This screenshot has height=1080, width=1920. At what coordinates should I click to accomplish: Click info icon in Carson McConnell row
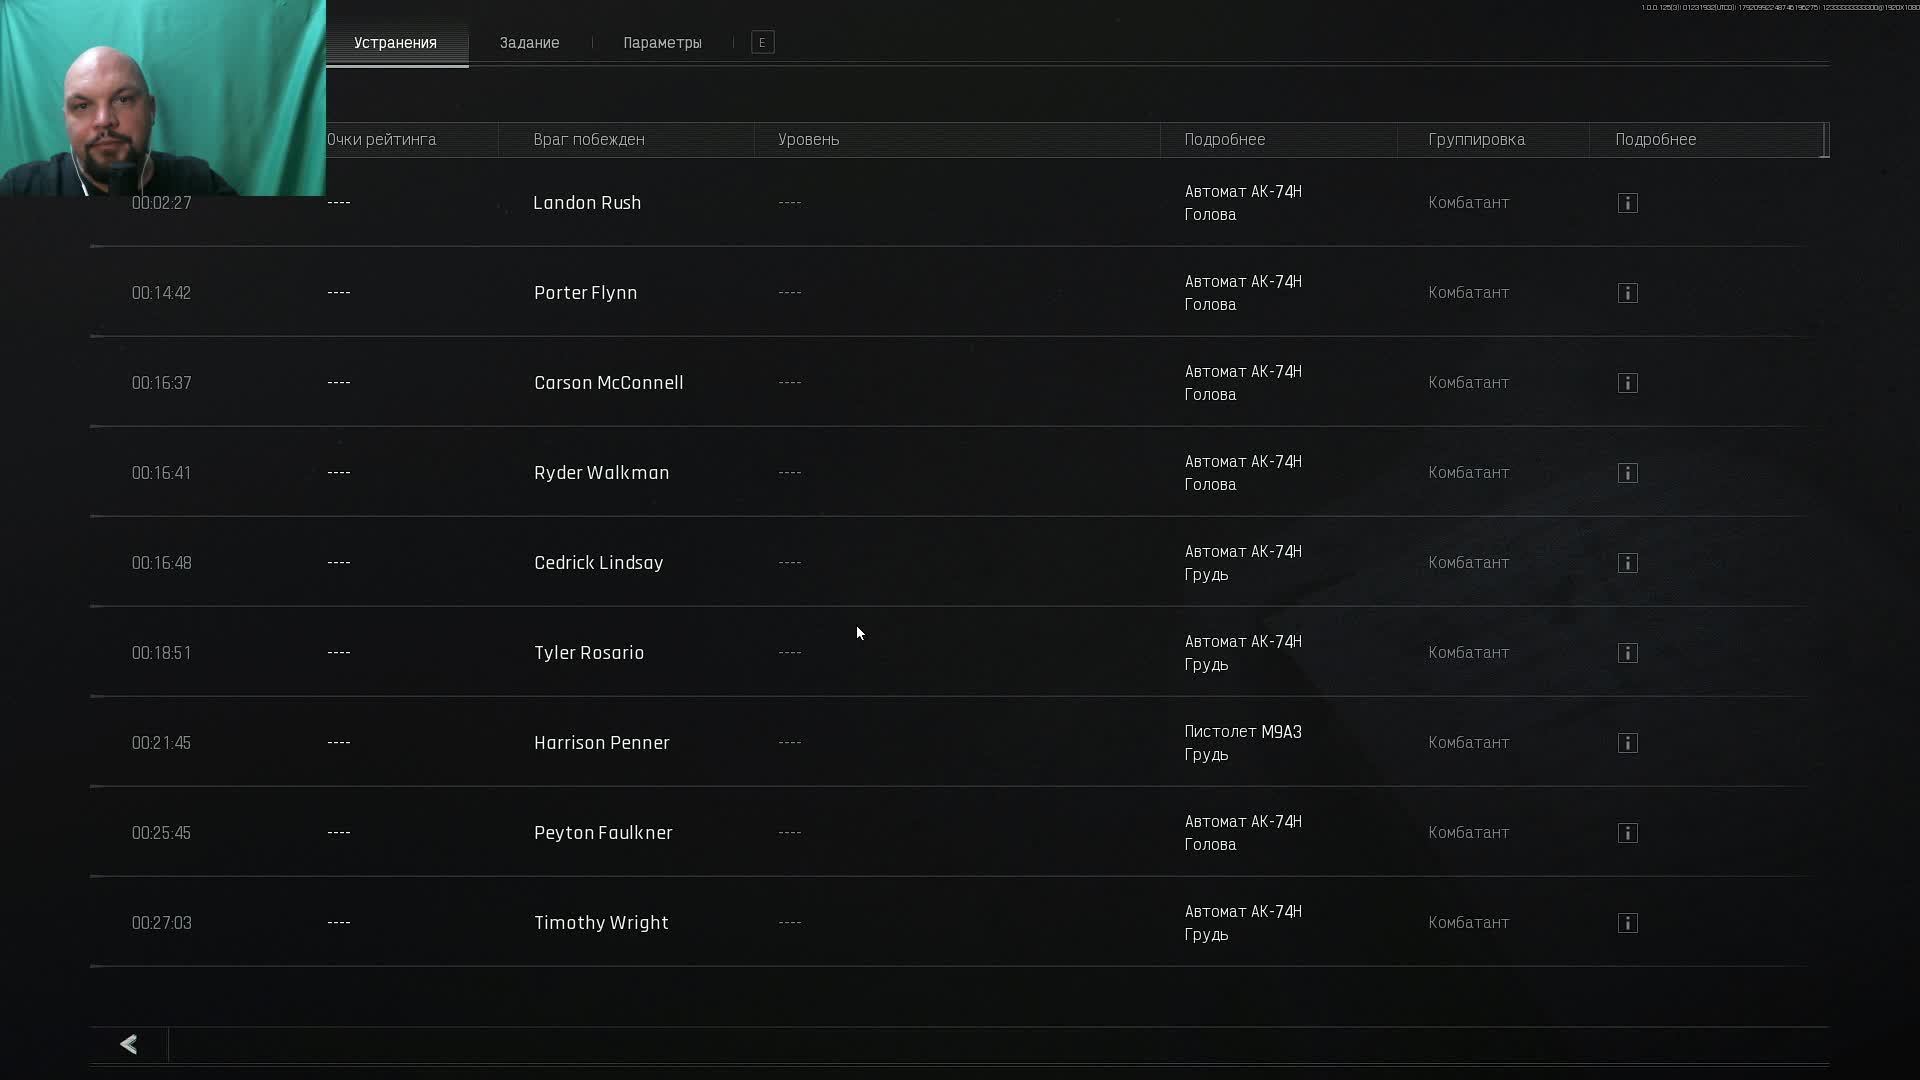[x=1627, y=383]
